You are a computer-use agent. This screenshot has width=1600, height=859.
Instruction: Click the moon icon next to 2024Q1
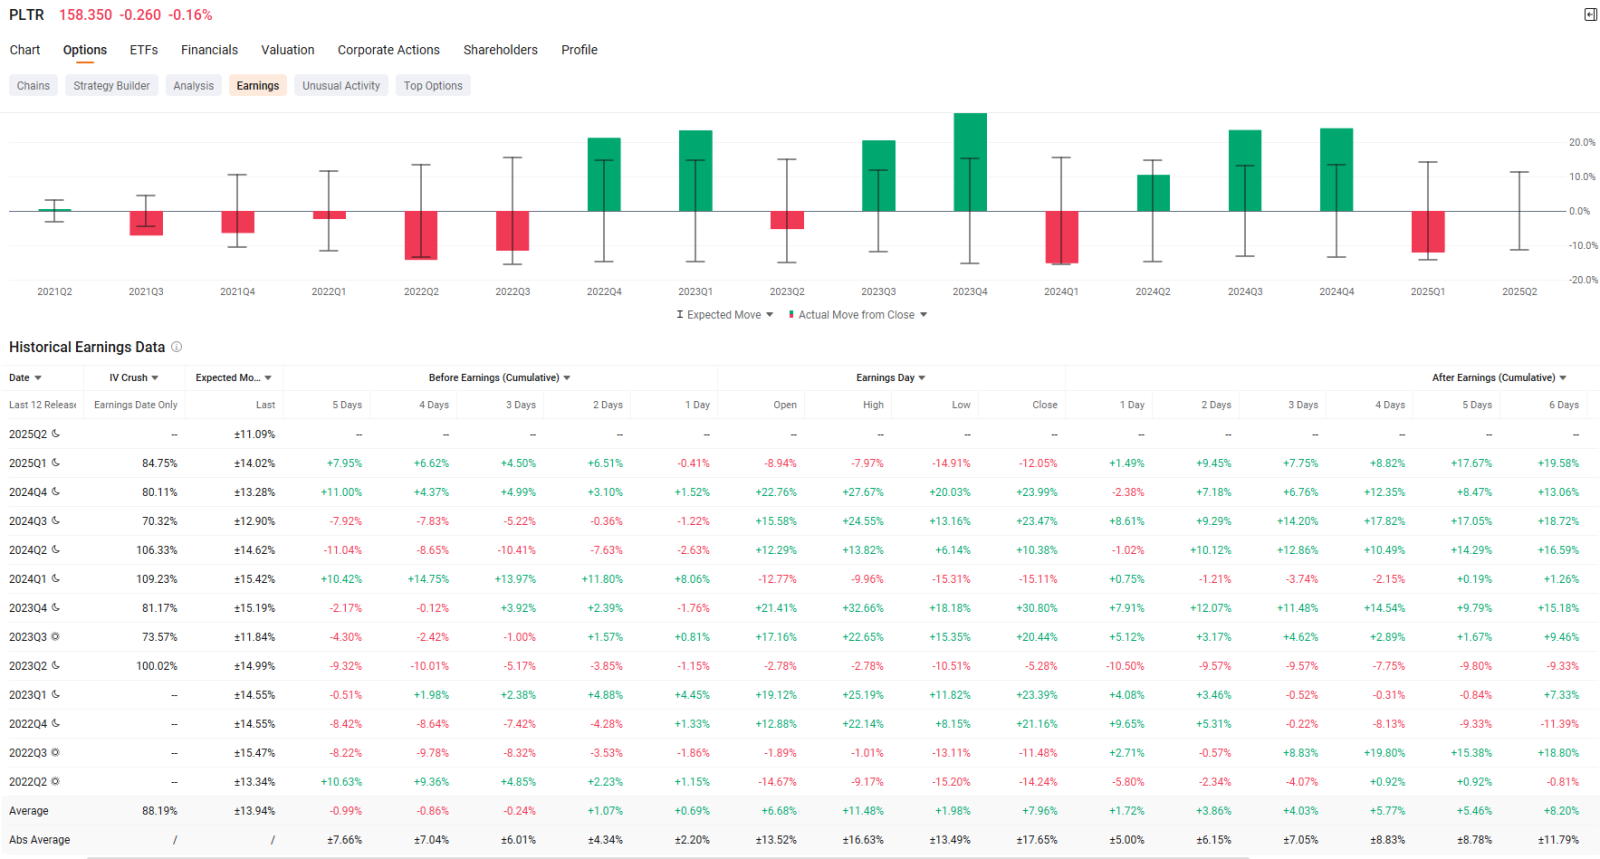(56, 579)
